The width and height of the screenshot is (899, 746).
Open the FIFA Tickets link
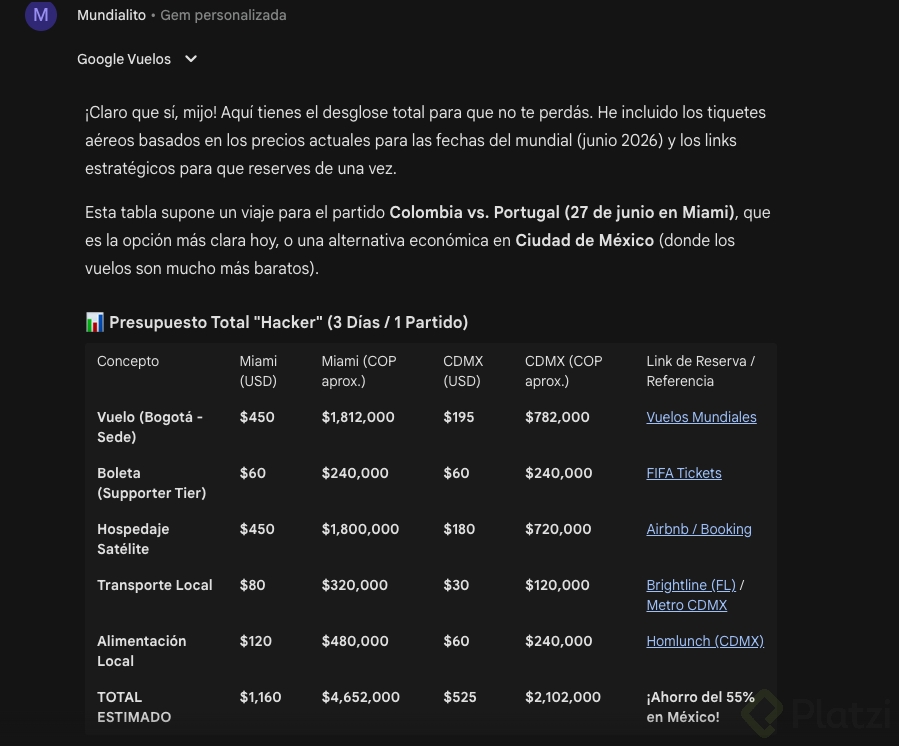pos(683,473)
